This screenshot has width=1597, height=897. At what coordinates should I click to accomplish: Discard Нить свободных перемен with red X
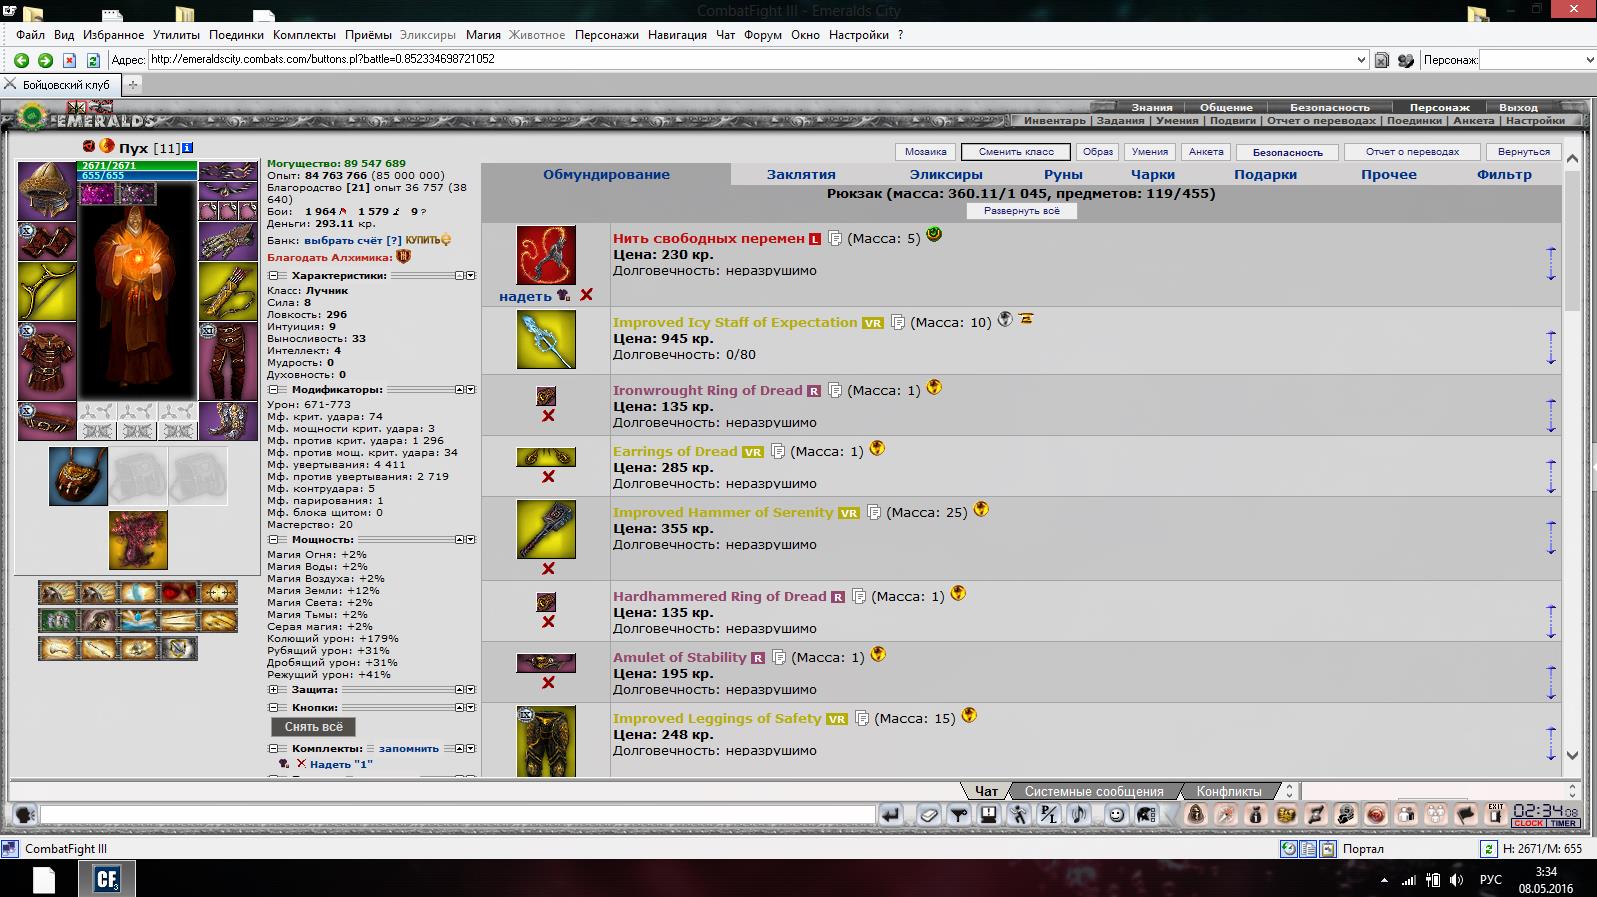[x=587, y=295]
